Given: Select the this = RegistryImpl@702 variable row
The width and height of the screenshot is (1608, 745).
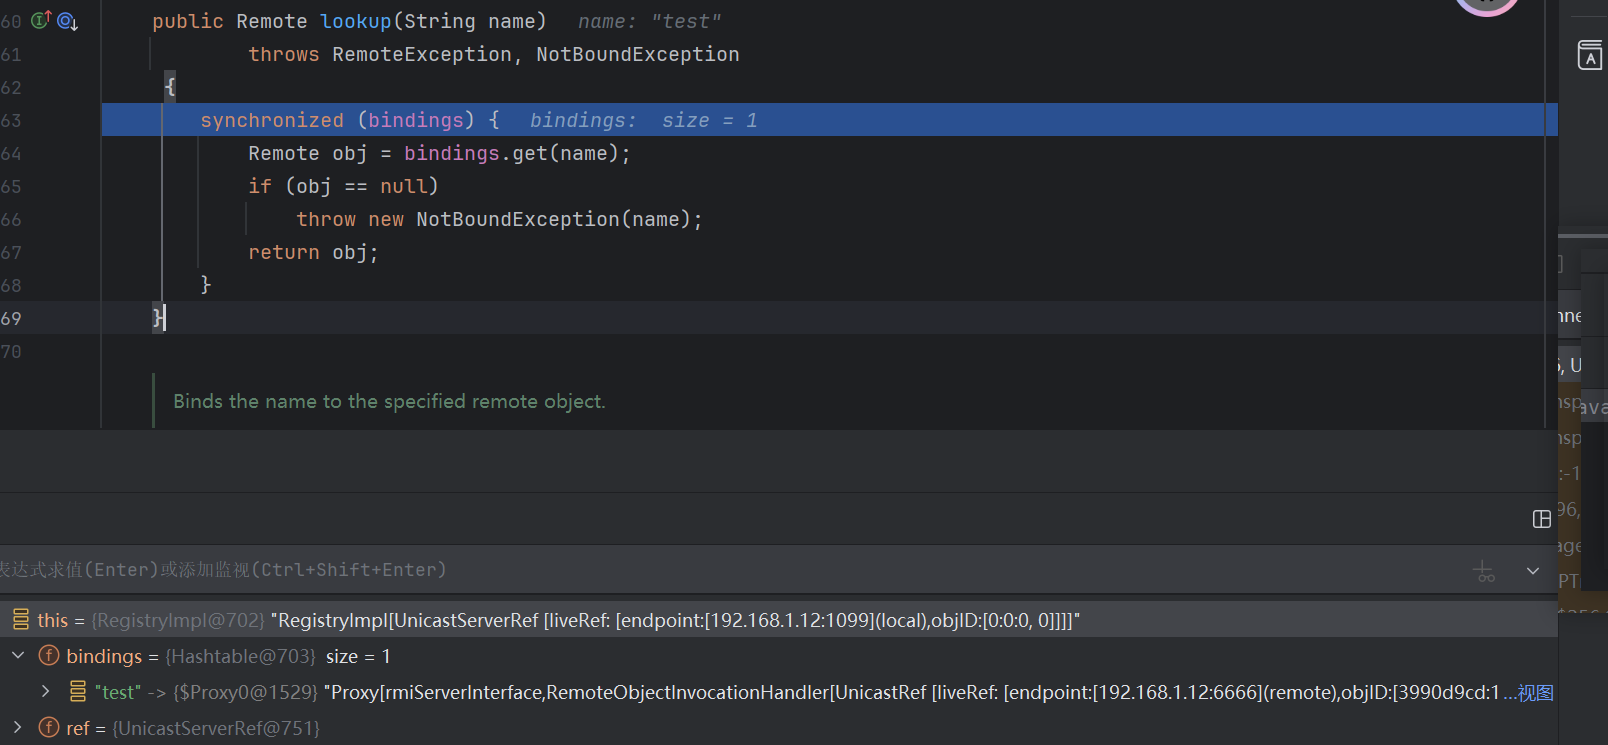Looking at the screenshot, I should click(x=779, y=620).
